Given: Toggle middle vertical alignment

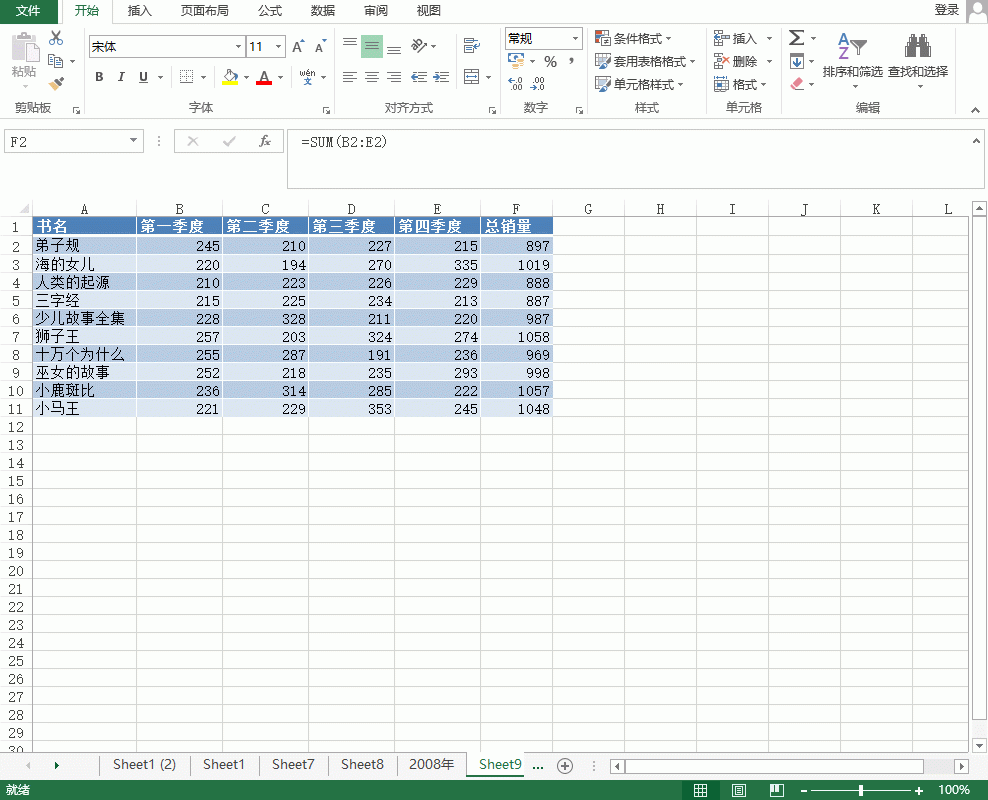Looking at the screenshot, I should (x=371, y=46).
